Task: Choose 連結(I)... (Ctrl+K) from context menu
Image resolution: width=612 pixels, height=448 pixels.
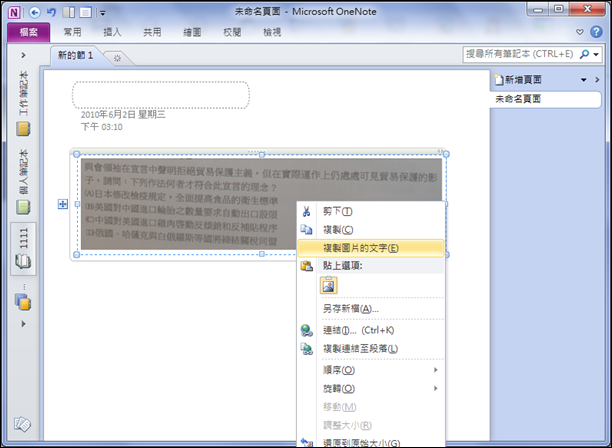Action: (x=371, y=330)
